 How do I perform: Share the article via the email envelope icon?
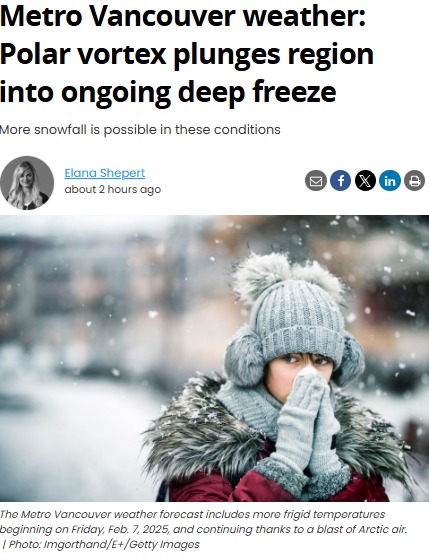point(316,181)
